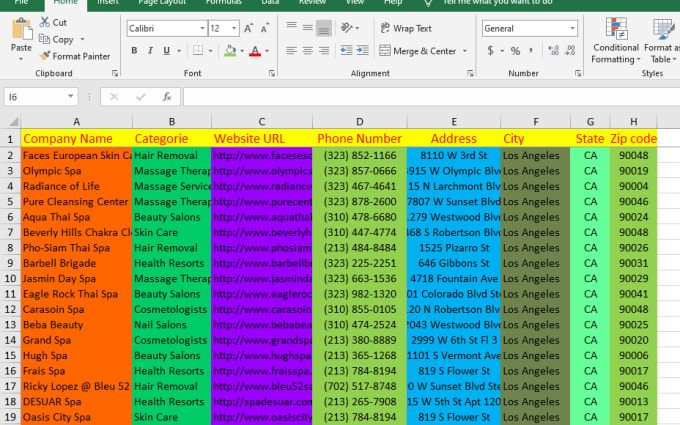Center text horizontally
680x425 pixels.
307,51
